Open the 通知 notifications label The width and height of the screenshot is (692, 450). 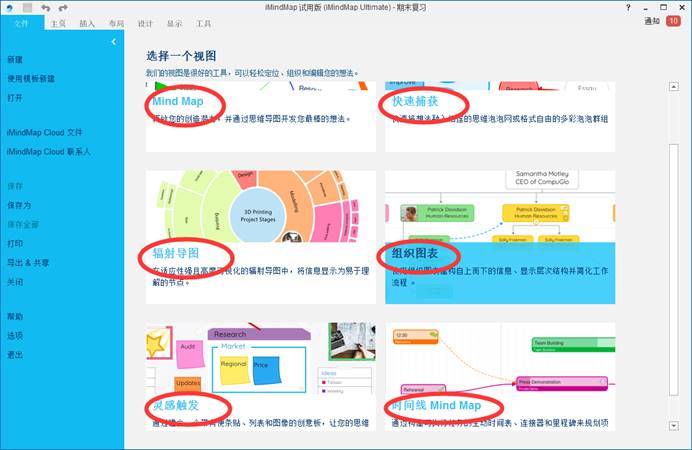(x=652, y=21)
